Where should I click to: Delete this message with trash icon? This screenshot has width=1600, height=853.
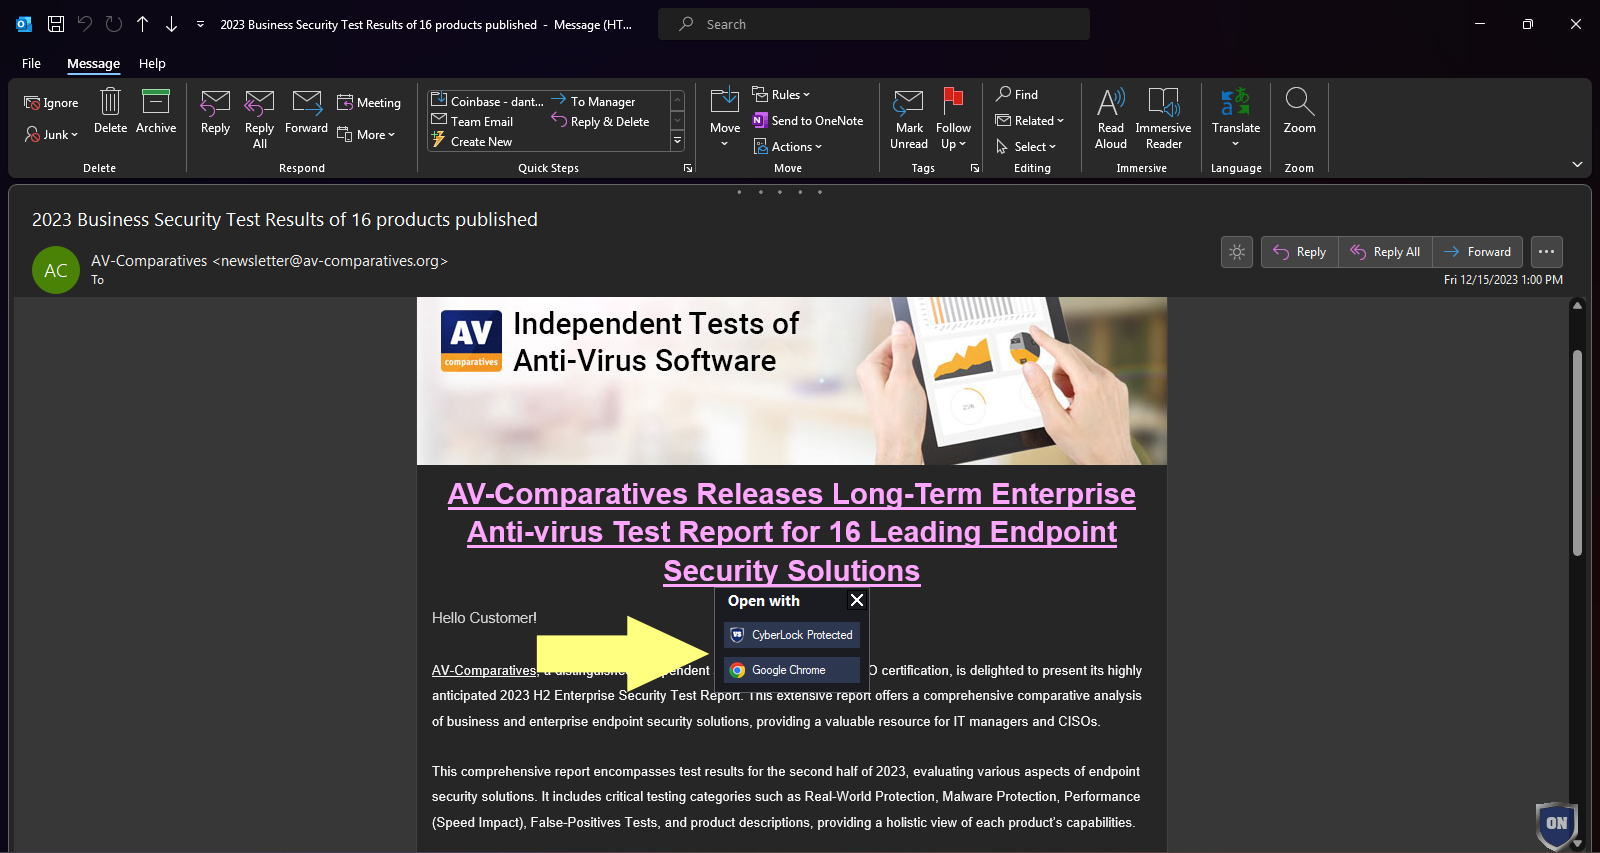[x=110, y=110]
